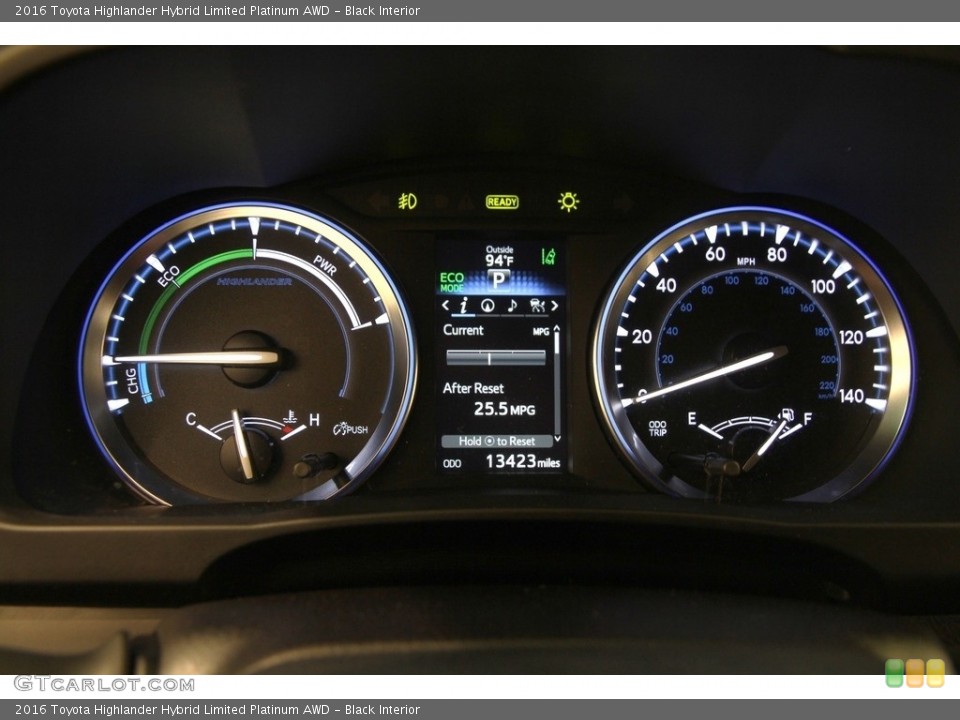Open the drive information 'i' tab

pos(463,305)
